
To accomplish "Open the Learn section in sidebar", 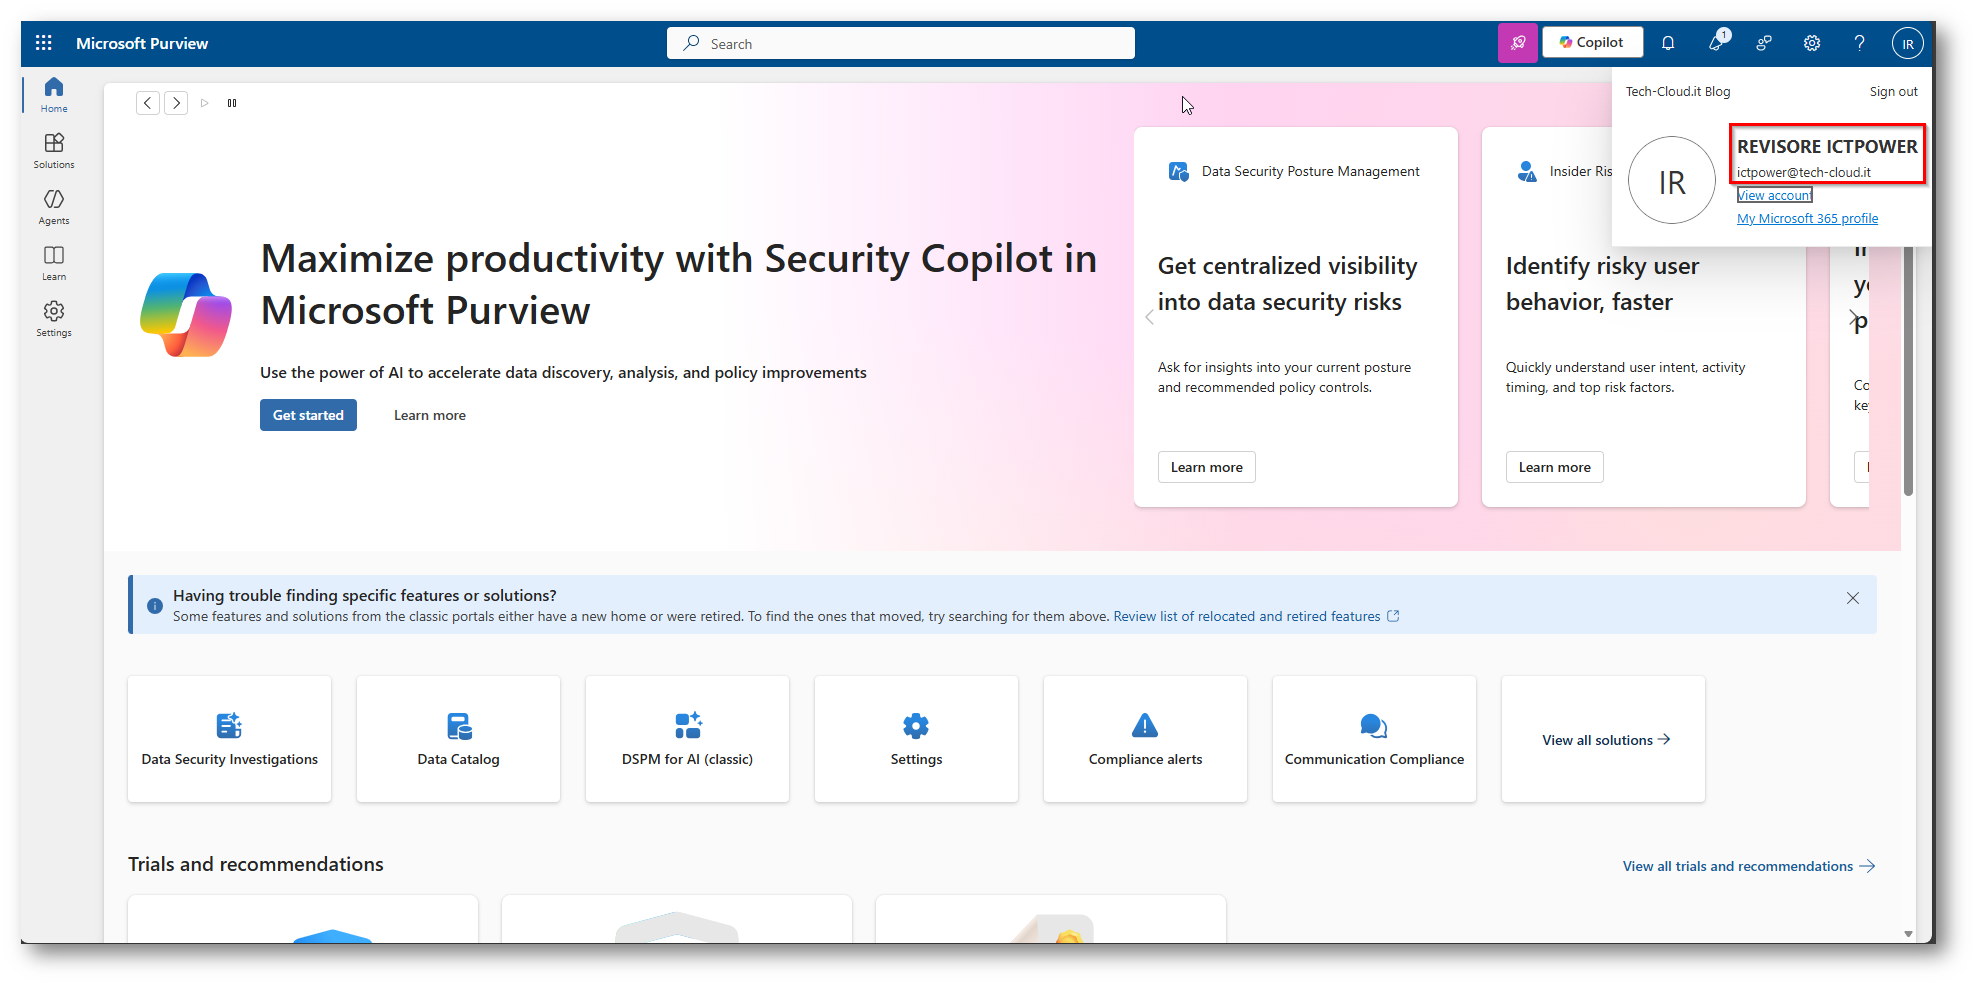I will tap(54, 262).
